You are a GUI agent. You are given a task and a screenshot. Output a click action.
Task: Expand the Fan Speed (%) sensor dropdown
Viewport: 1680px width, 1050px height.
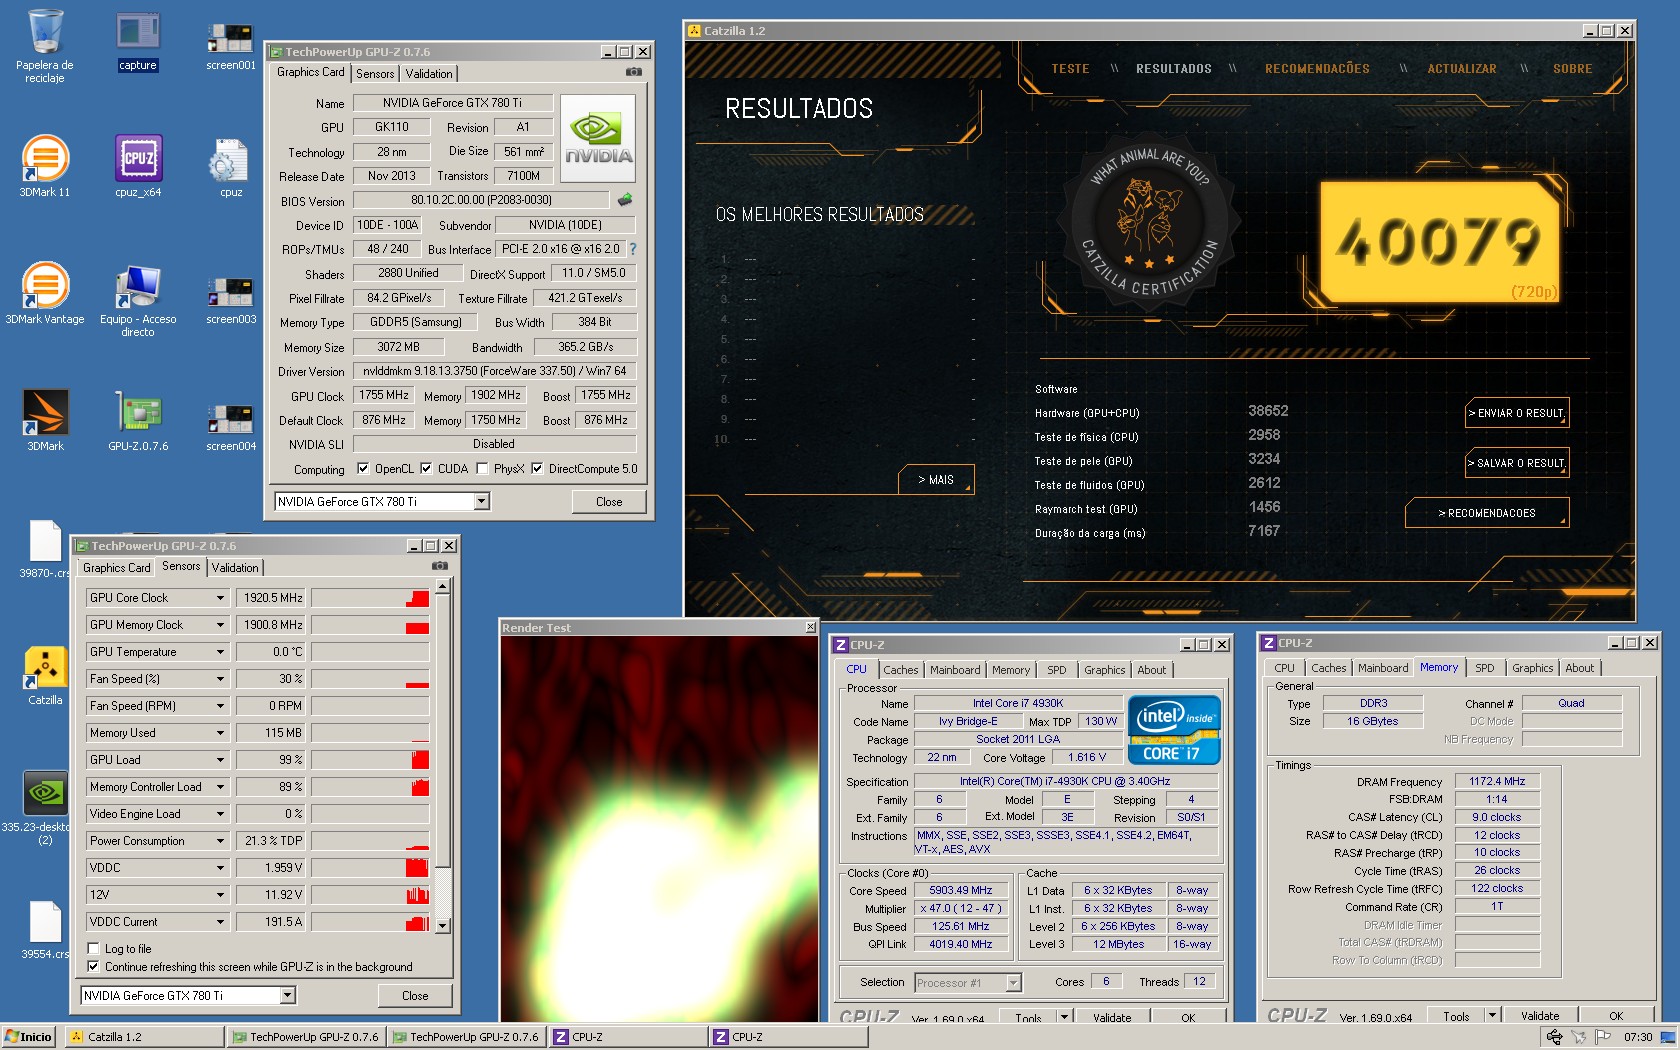pyautogui.click(x=220, y=679)
